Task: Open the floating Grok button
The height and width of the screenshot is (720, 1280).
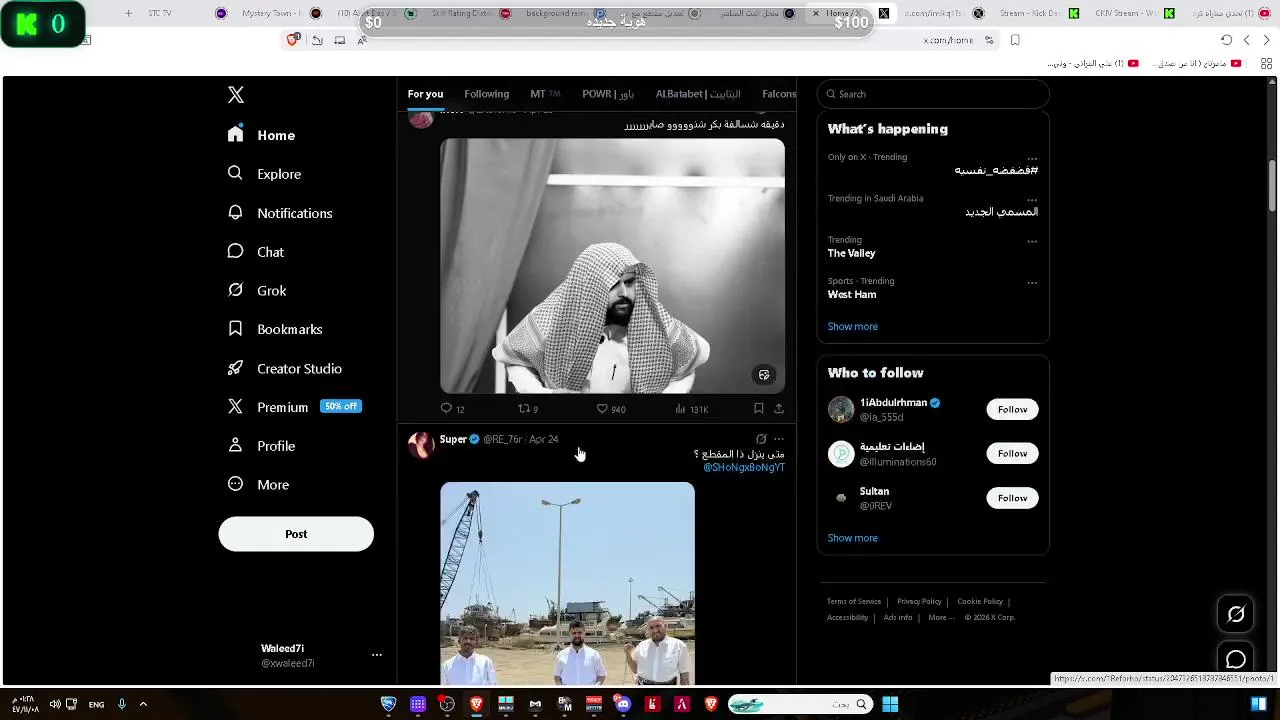Action: [1236, 614]
